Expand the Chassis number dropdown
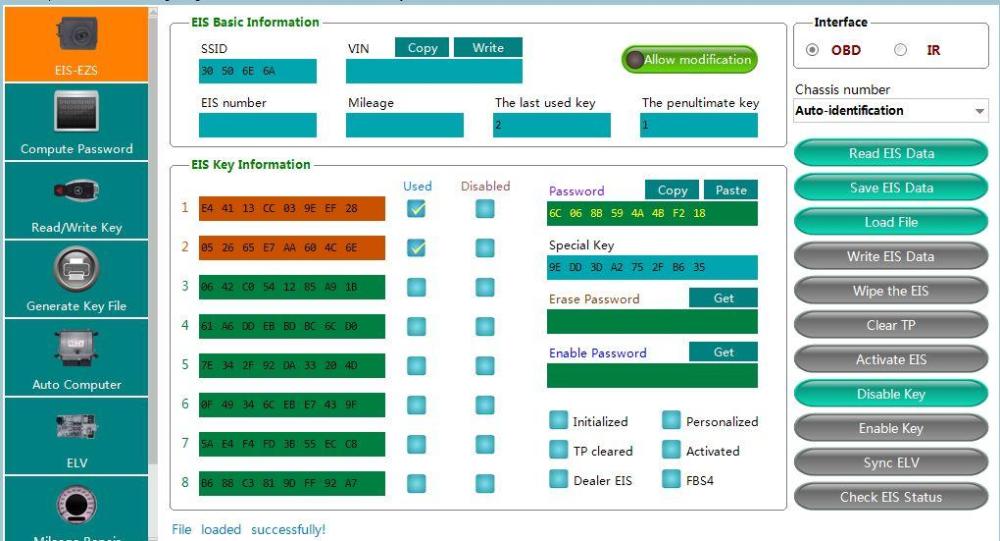The height and width of the screenshot is (541, 1000). pos(979,111)
